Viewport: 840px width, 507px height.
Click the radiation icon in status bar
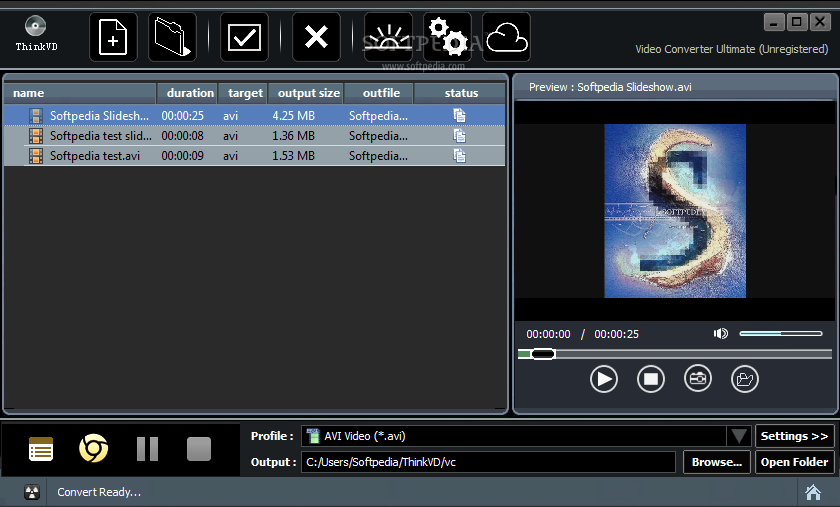[32, 492]
